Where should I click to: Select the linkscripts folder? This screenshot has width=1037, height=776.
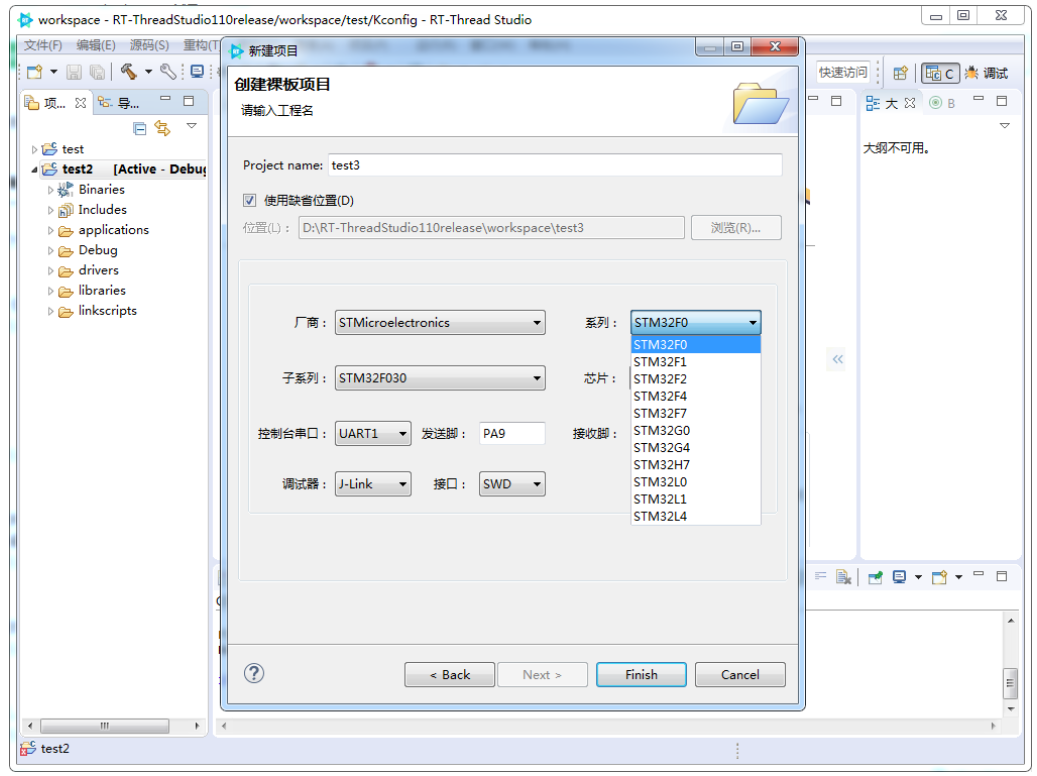pos(108,311)
